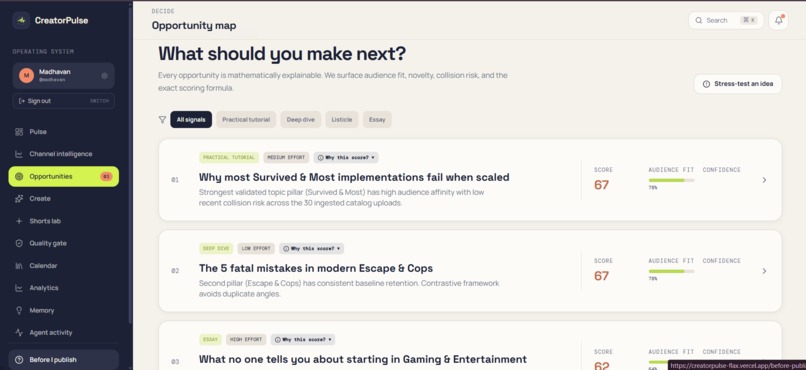Open settings gear in Madhavan profile card

point(104,76)
